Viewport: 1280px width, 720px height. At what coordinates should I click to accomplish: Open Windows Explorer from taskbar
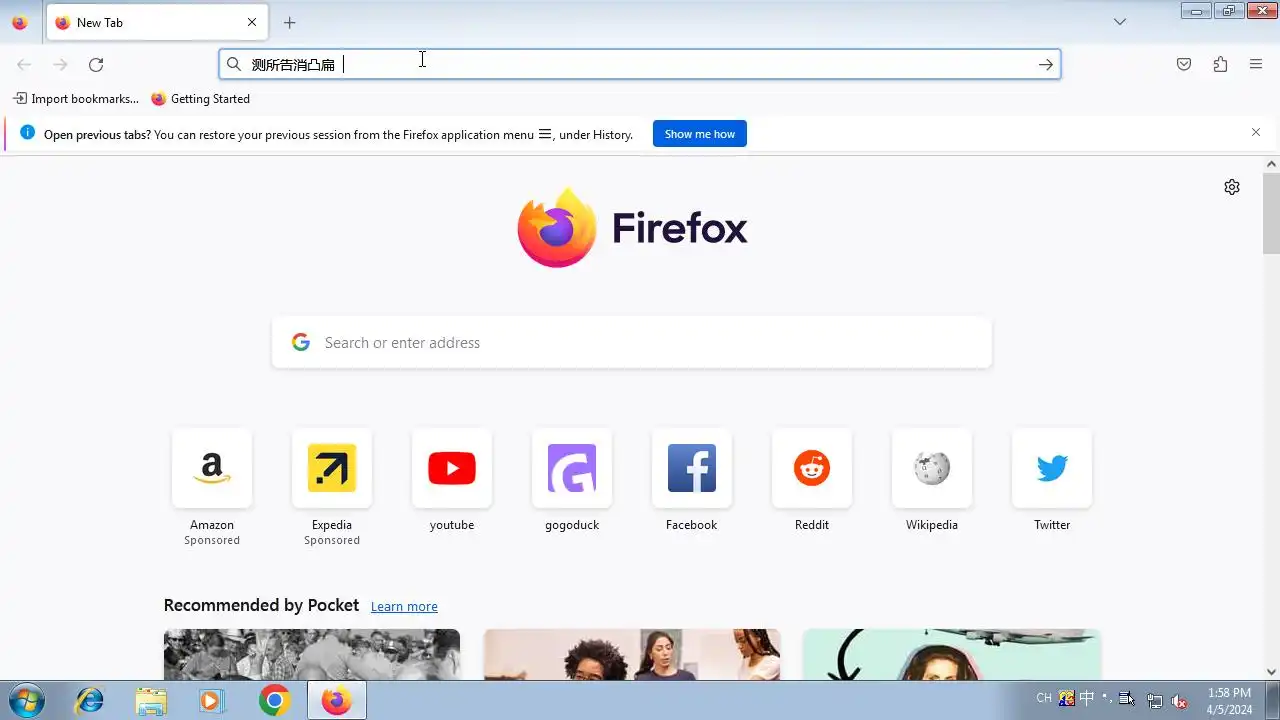[151, 700]
